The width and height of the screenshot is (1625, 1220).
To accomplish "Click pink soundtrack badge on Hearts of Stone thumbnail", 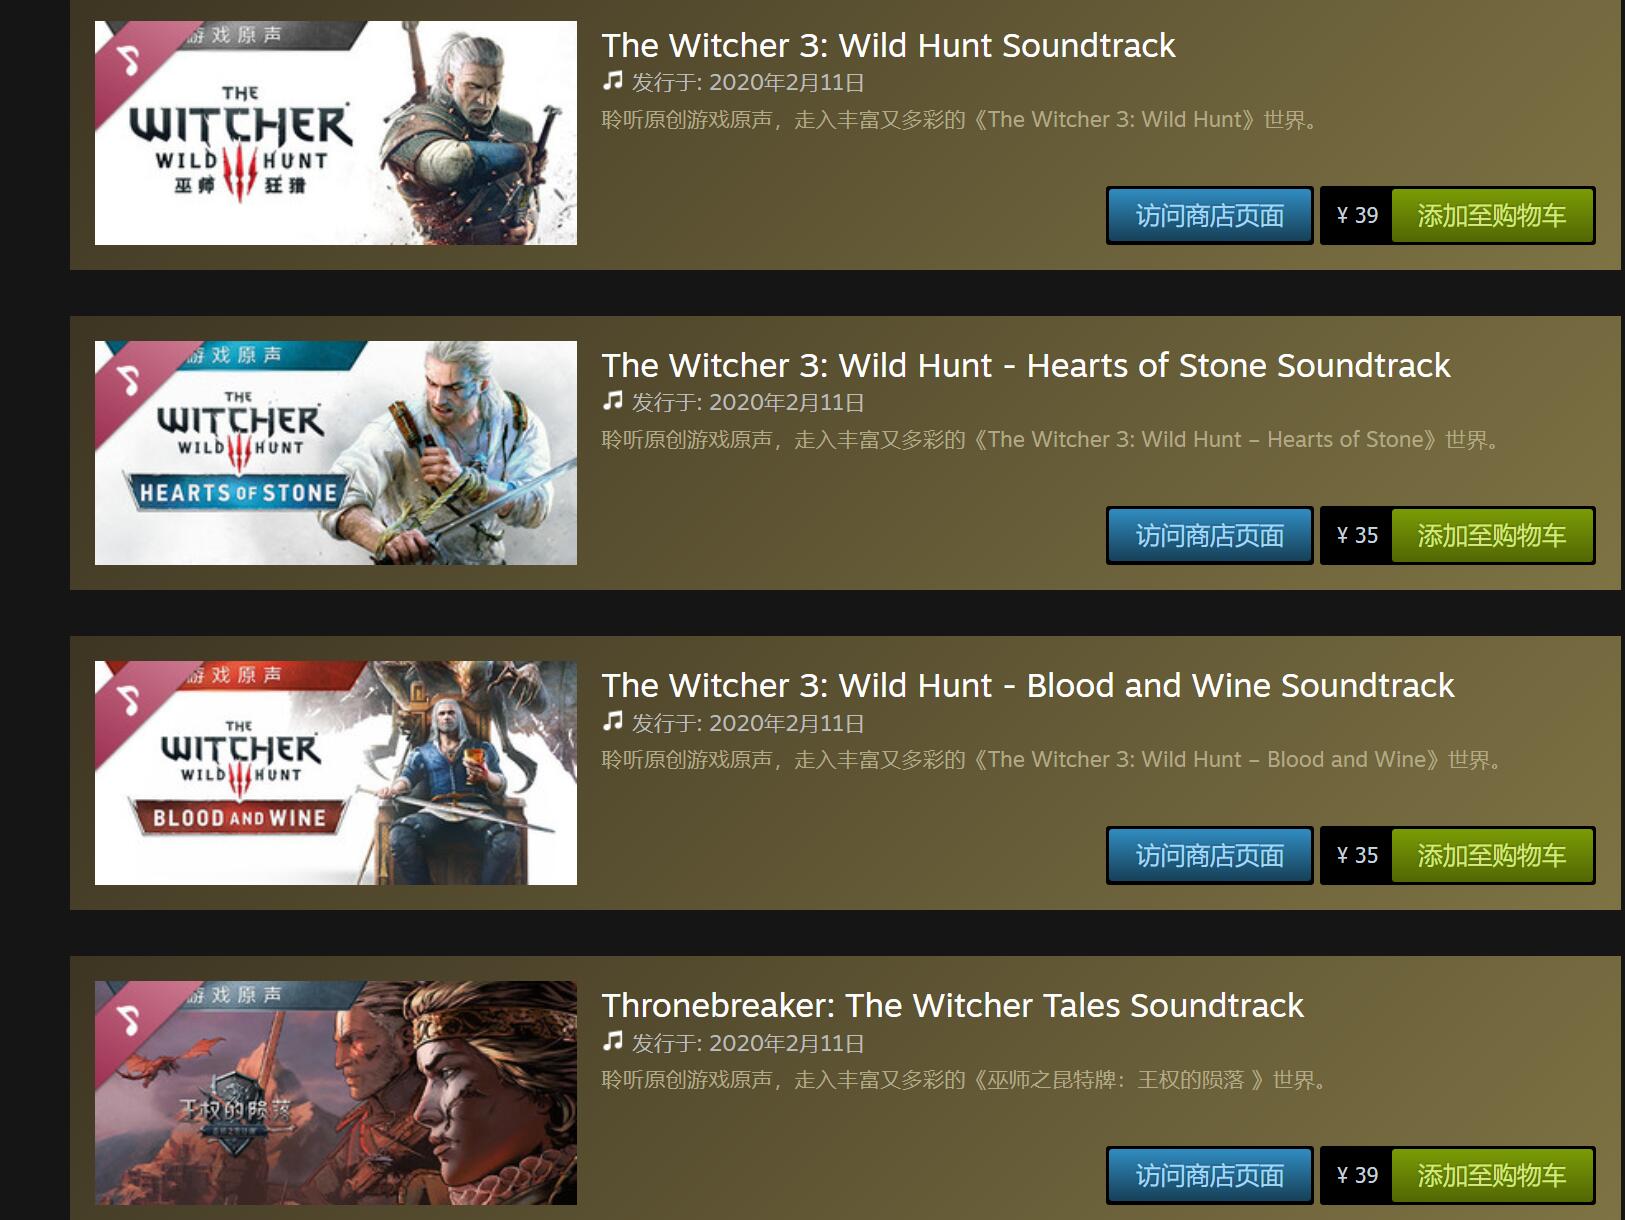I will point(130,380).
